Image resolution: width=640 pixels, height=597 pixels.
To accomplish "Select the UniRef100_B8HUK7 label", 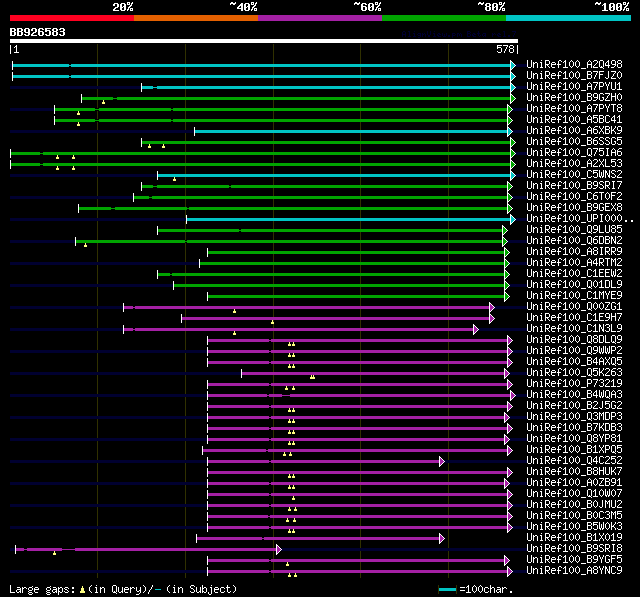I will (x=574, y=472).
